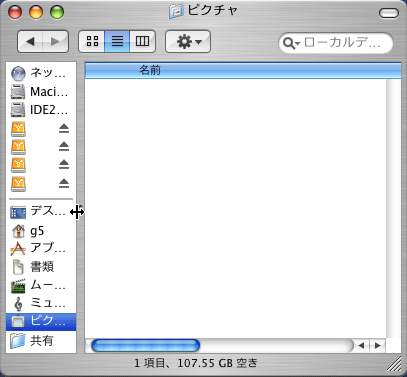The height and width of the screenshot is (377, 407).
Task: Switch to column view
Action: [142, 41]
